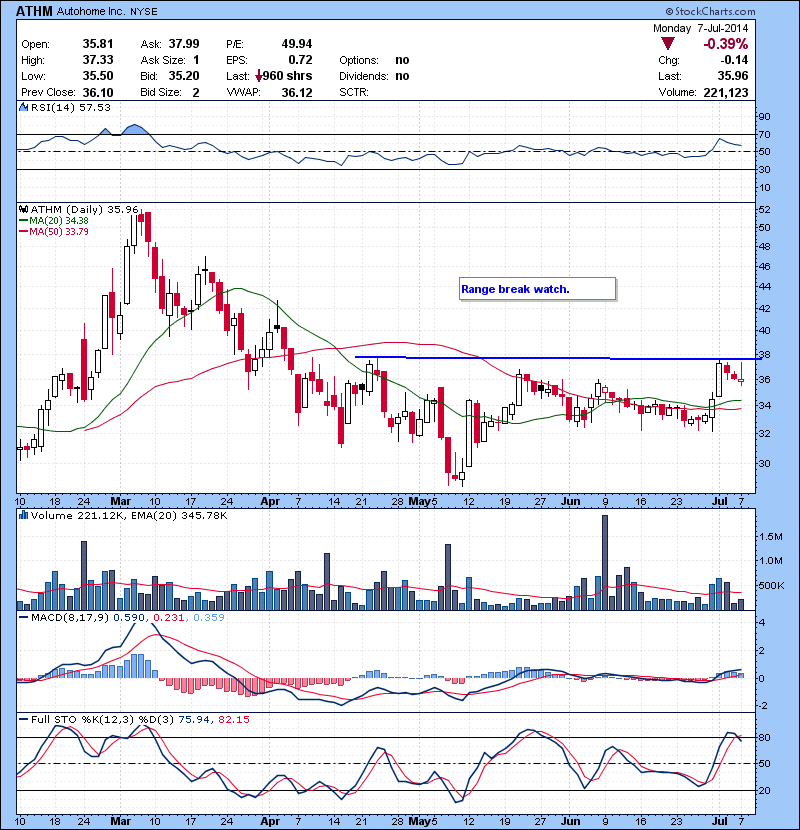800x830 pixels.
Task: Click the SCTR label in the header
Action: [354, 93]
